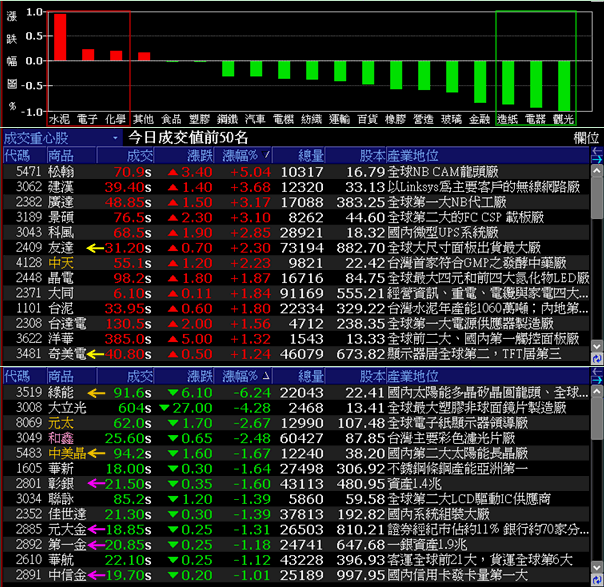Click gainers table scroll-down arrow
This screenshot has height=587, width=604.
(596, 346)
